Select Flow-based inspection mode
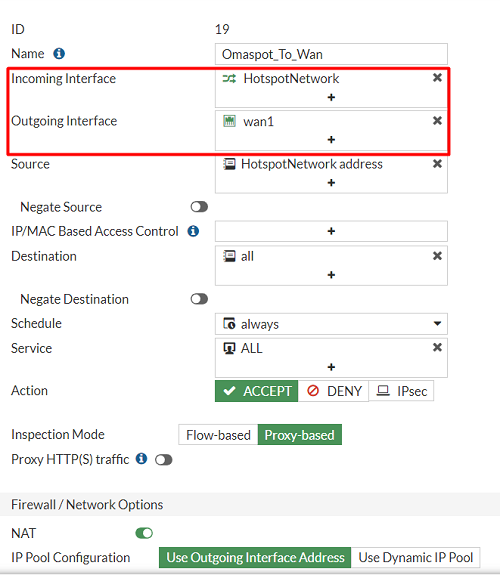The height and width of the screenshot is (575, 500). (218, 435)
